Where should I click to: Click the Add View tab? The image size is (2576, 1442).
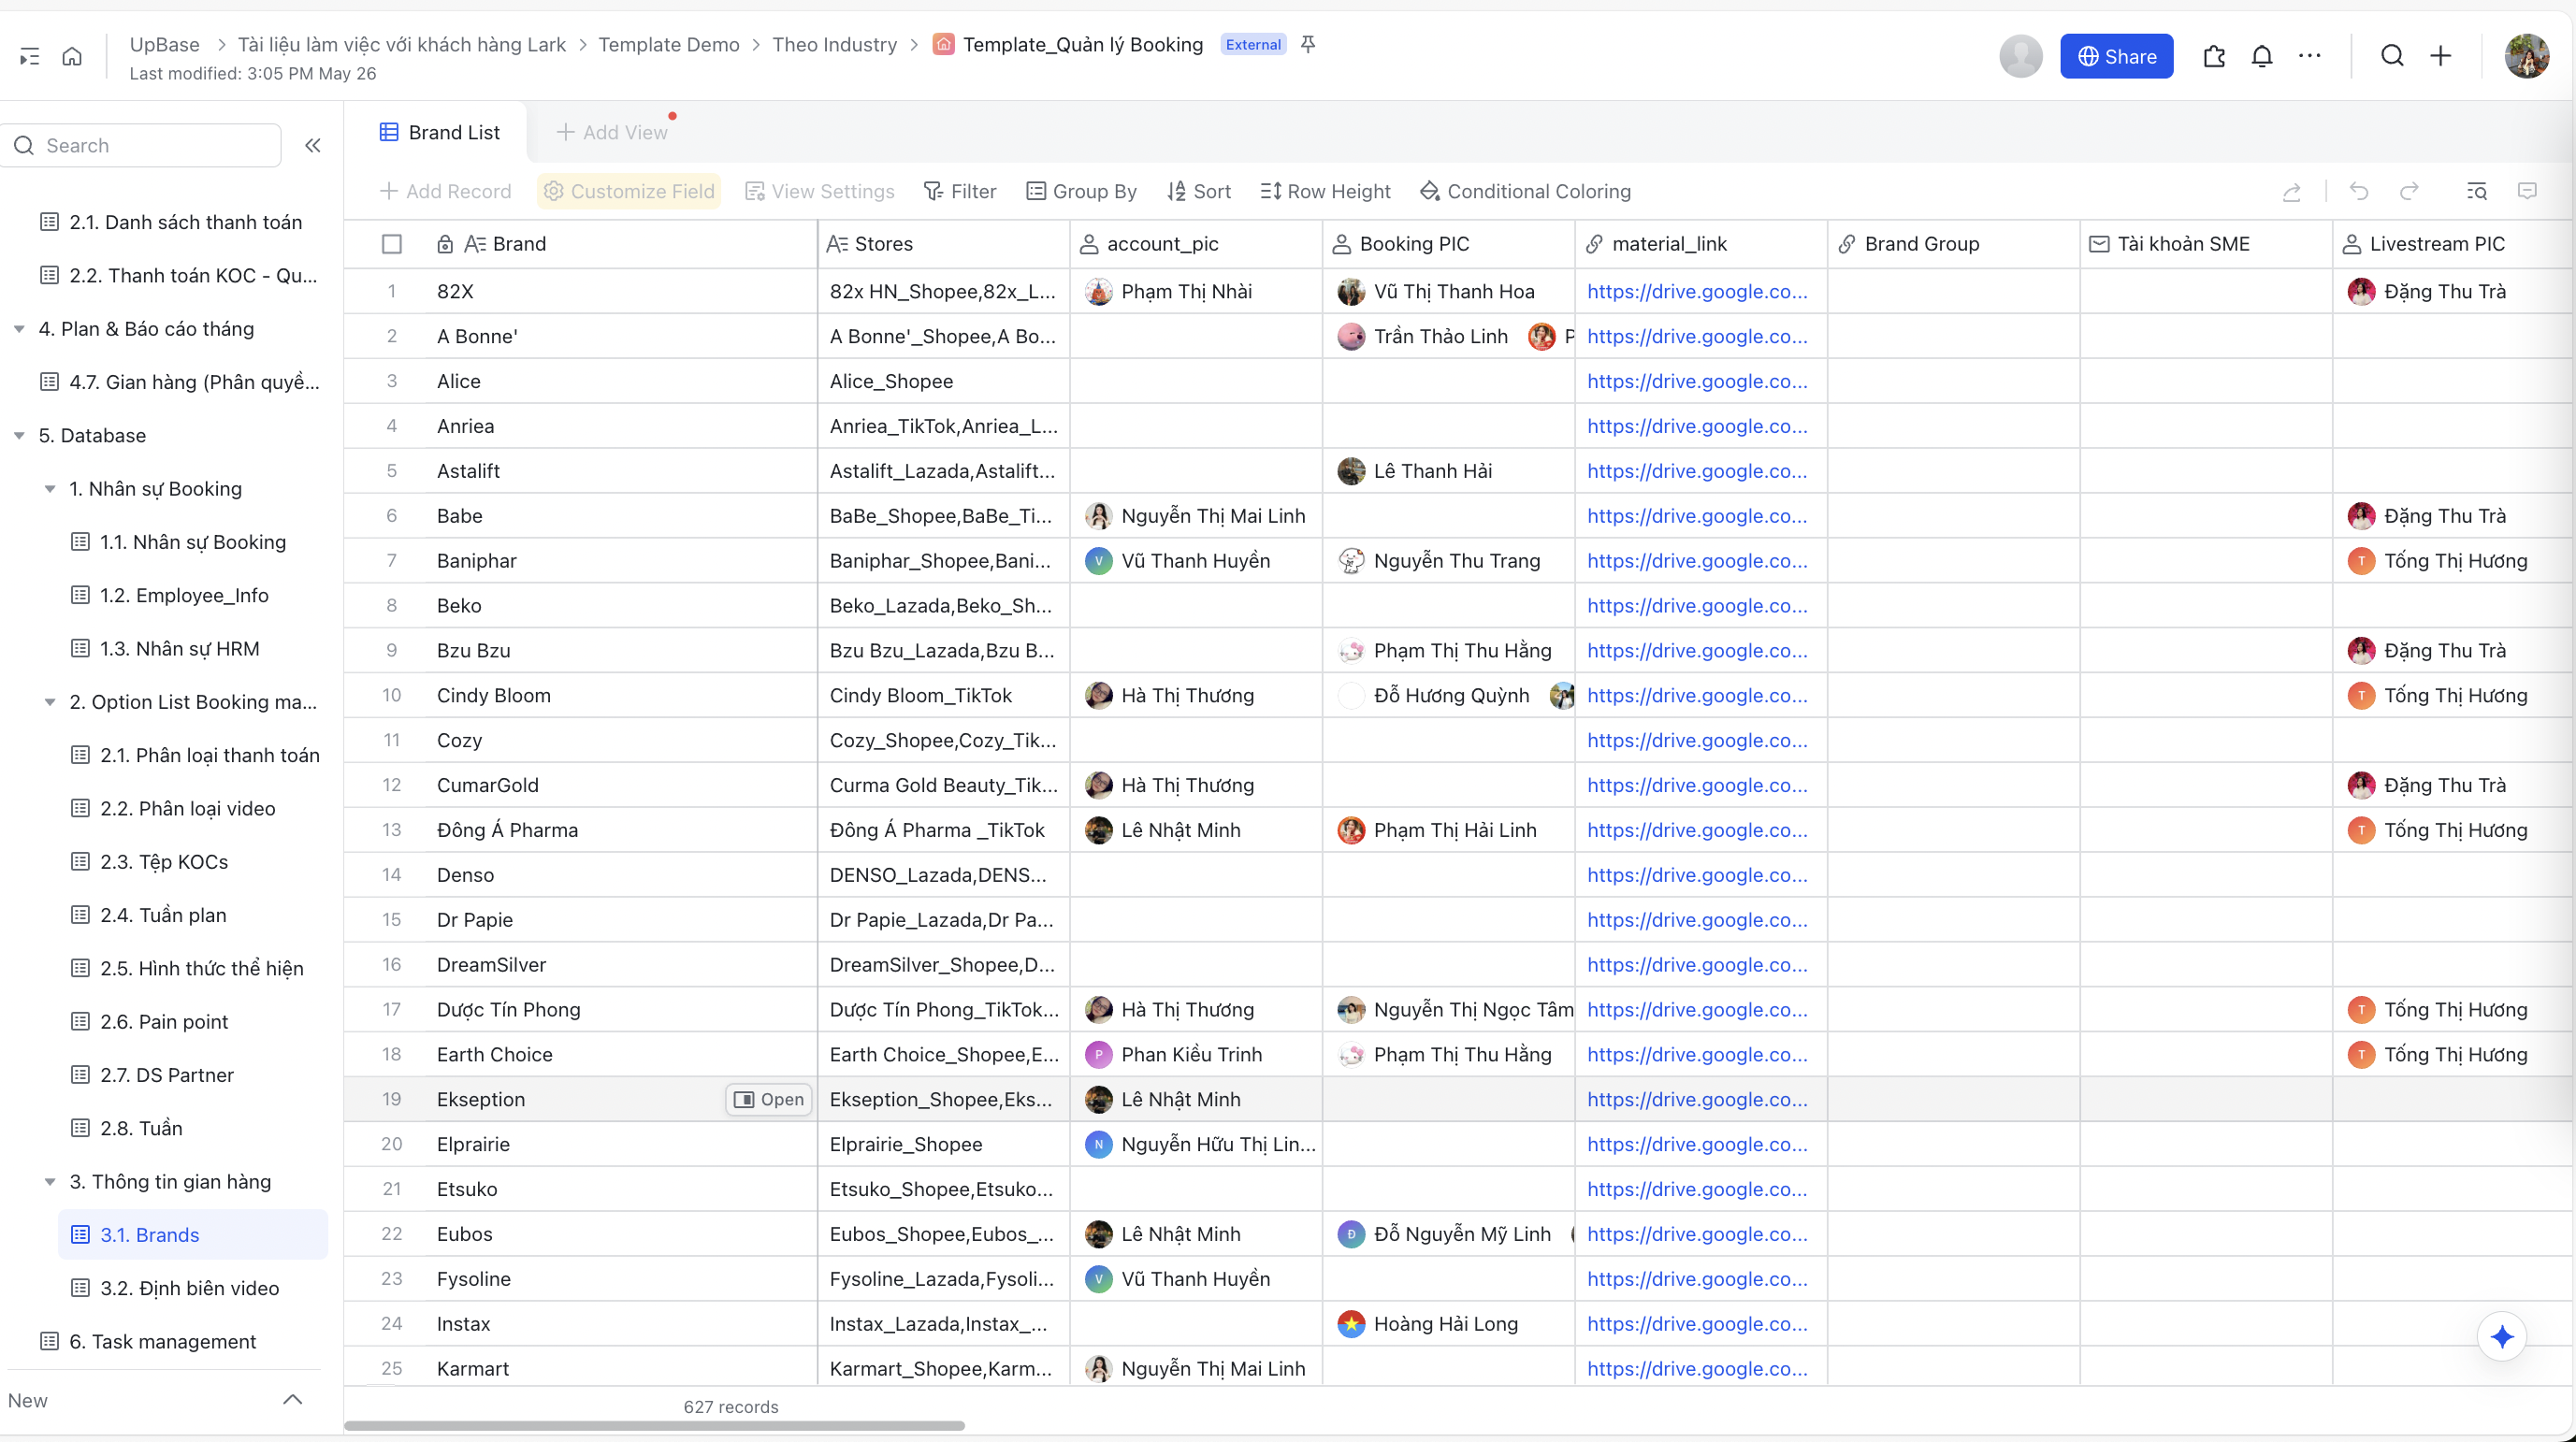pyautogui.click(x=612, y=133)
